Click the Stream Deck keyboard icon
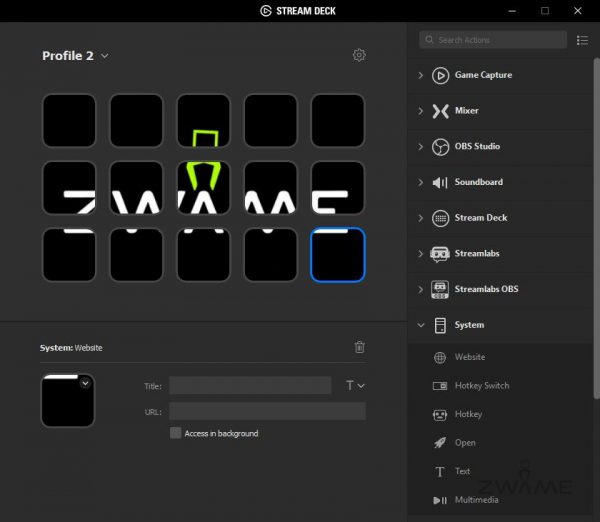 pyautogui.click(x=440, y=218)
